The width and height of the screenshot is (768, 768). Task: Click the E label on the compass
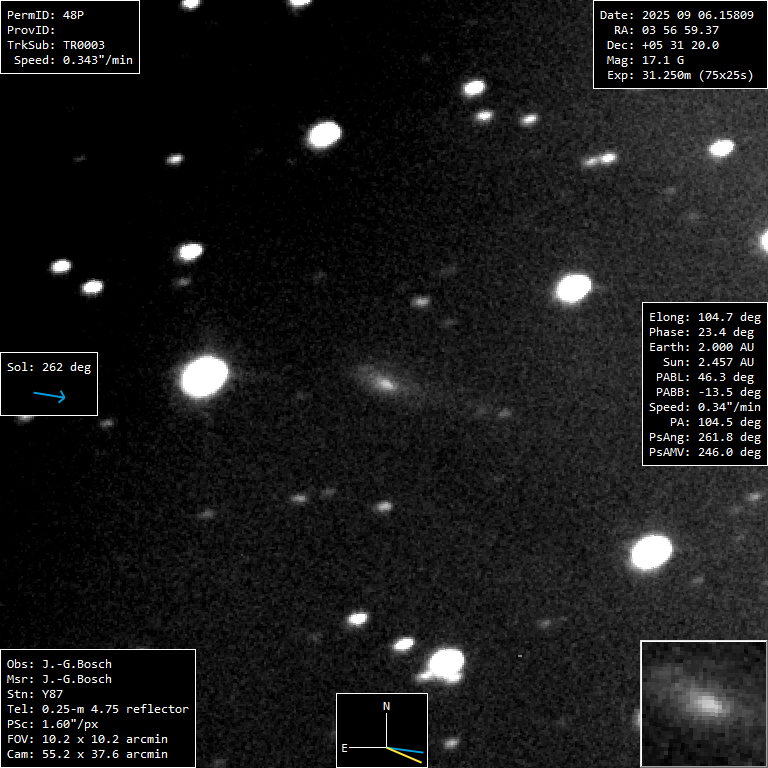345,748
